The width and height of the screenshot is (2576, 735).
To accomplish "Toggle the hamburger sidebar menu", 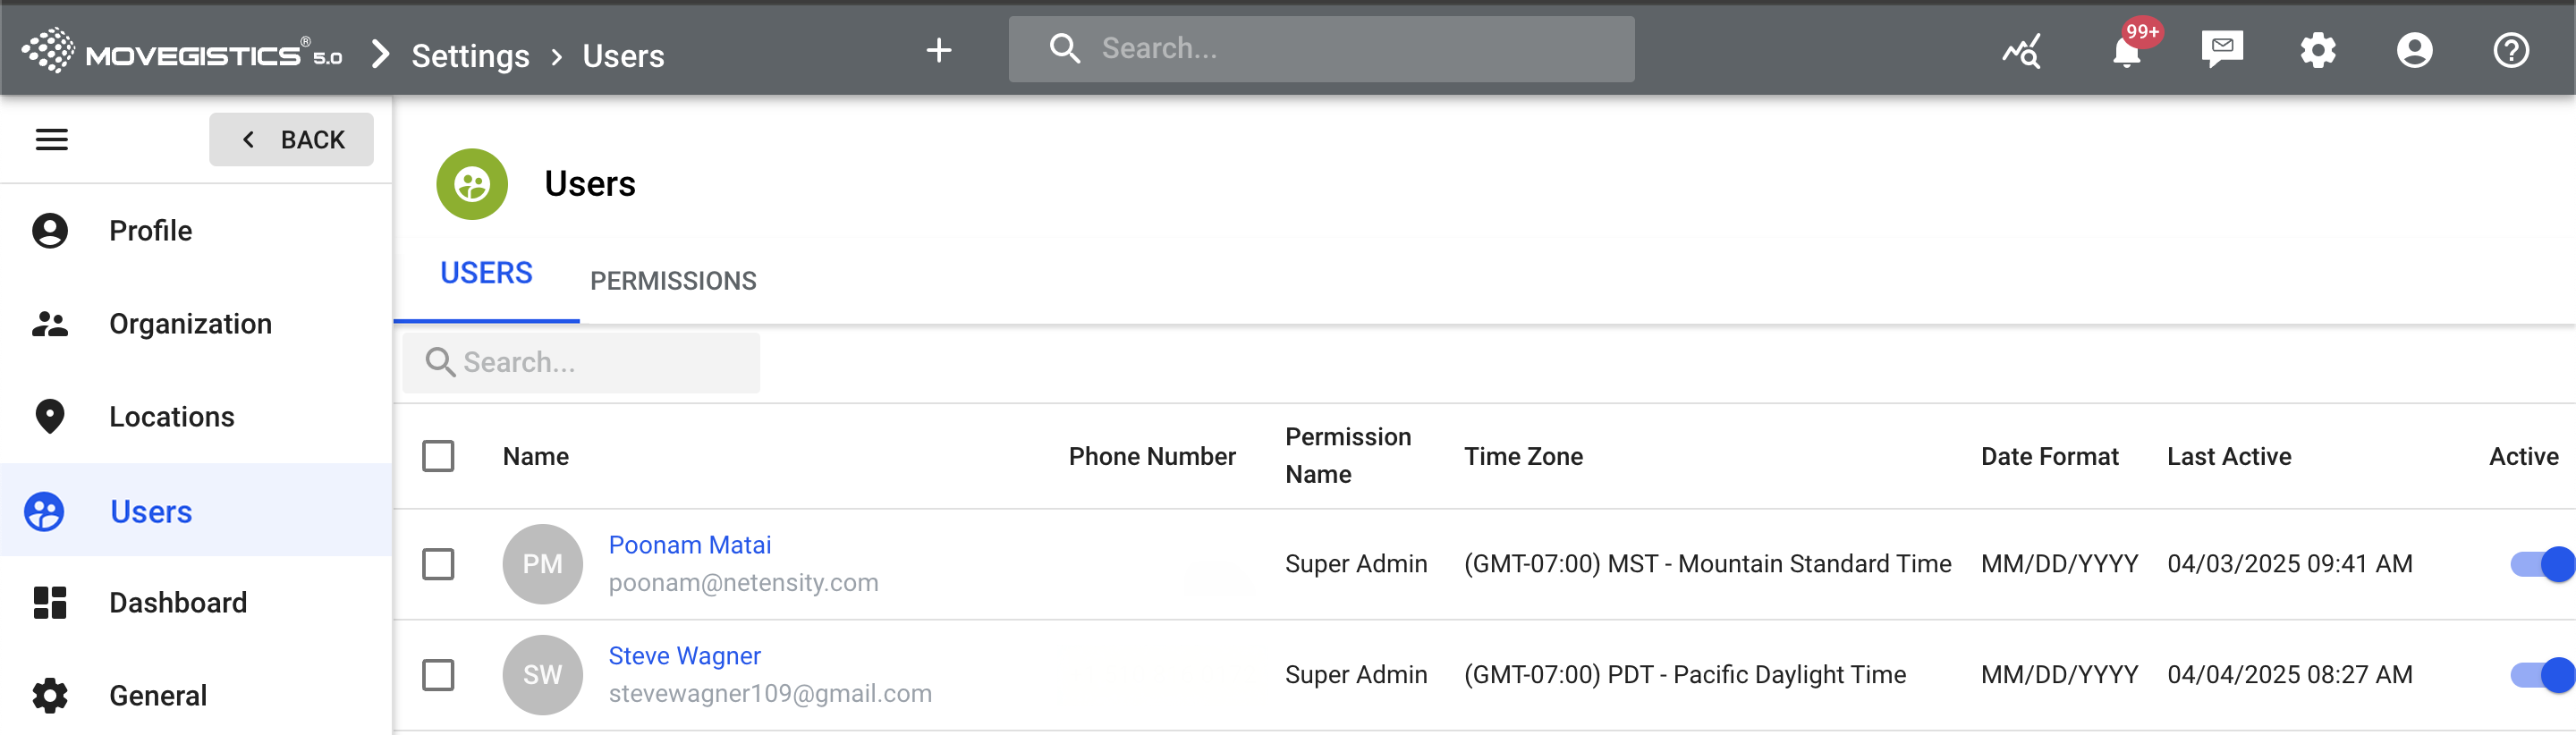I will tap(52, 140).
